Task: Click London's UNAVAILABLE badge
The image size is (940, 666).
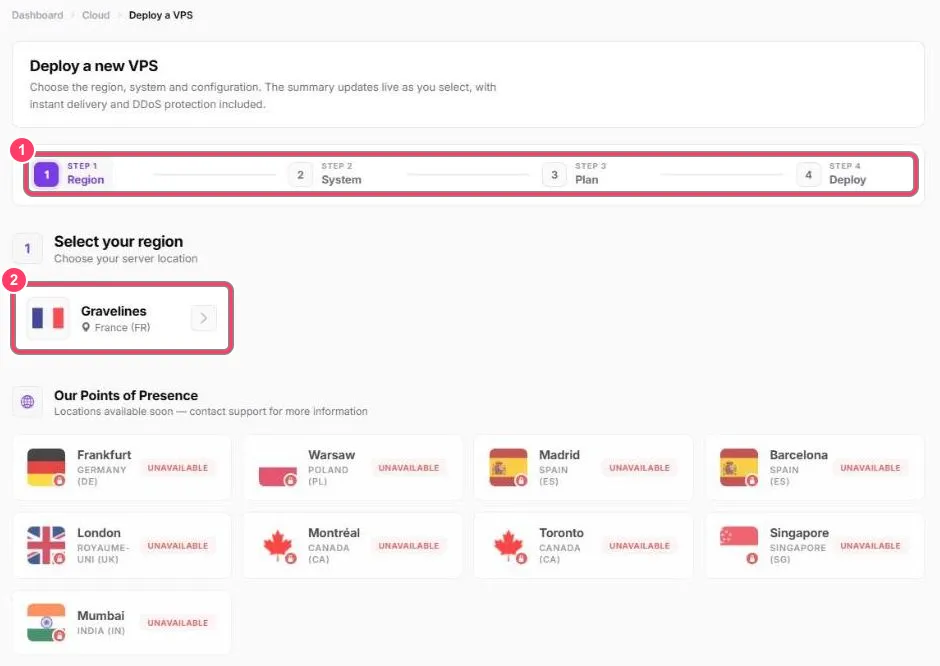Action: click(178, 546)
